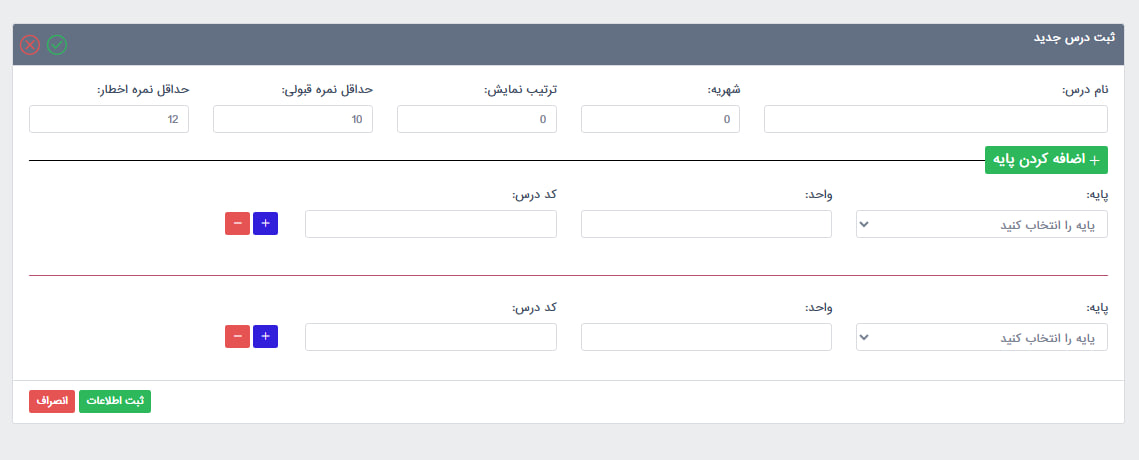Viewport: 1139px width, 460px height.
Task: Focus the second کد درس input field
Action: pyautogui.click(x=430, y=338)
